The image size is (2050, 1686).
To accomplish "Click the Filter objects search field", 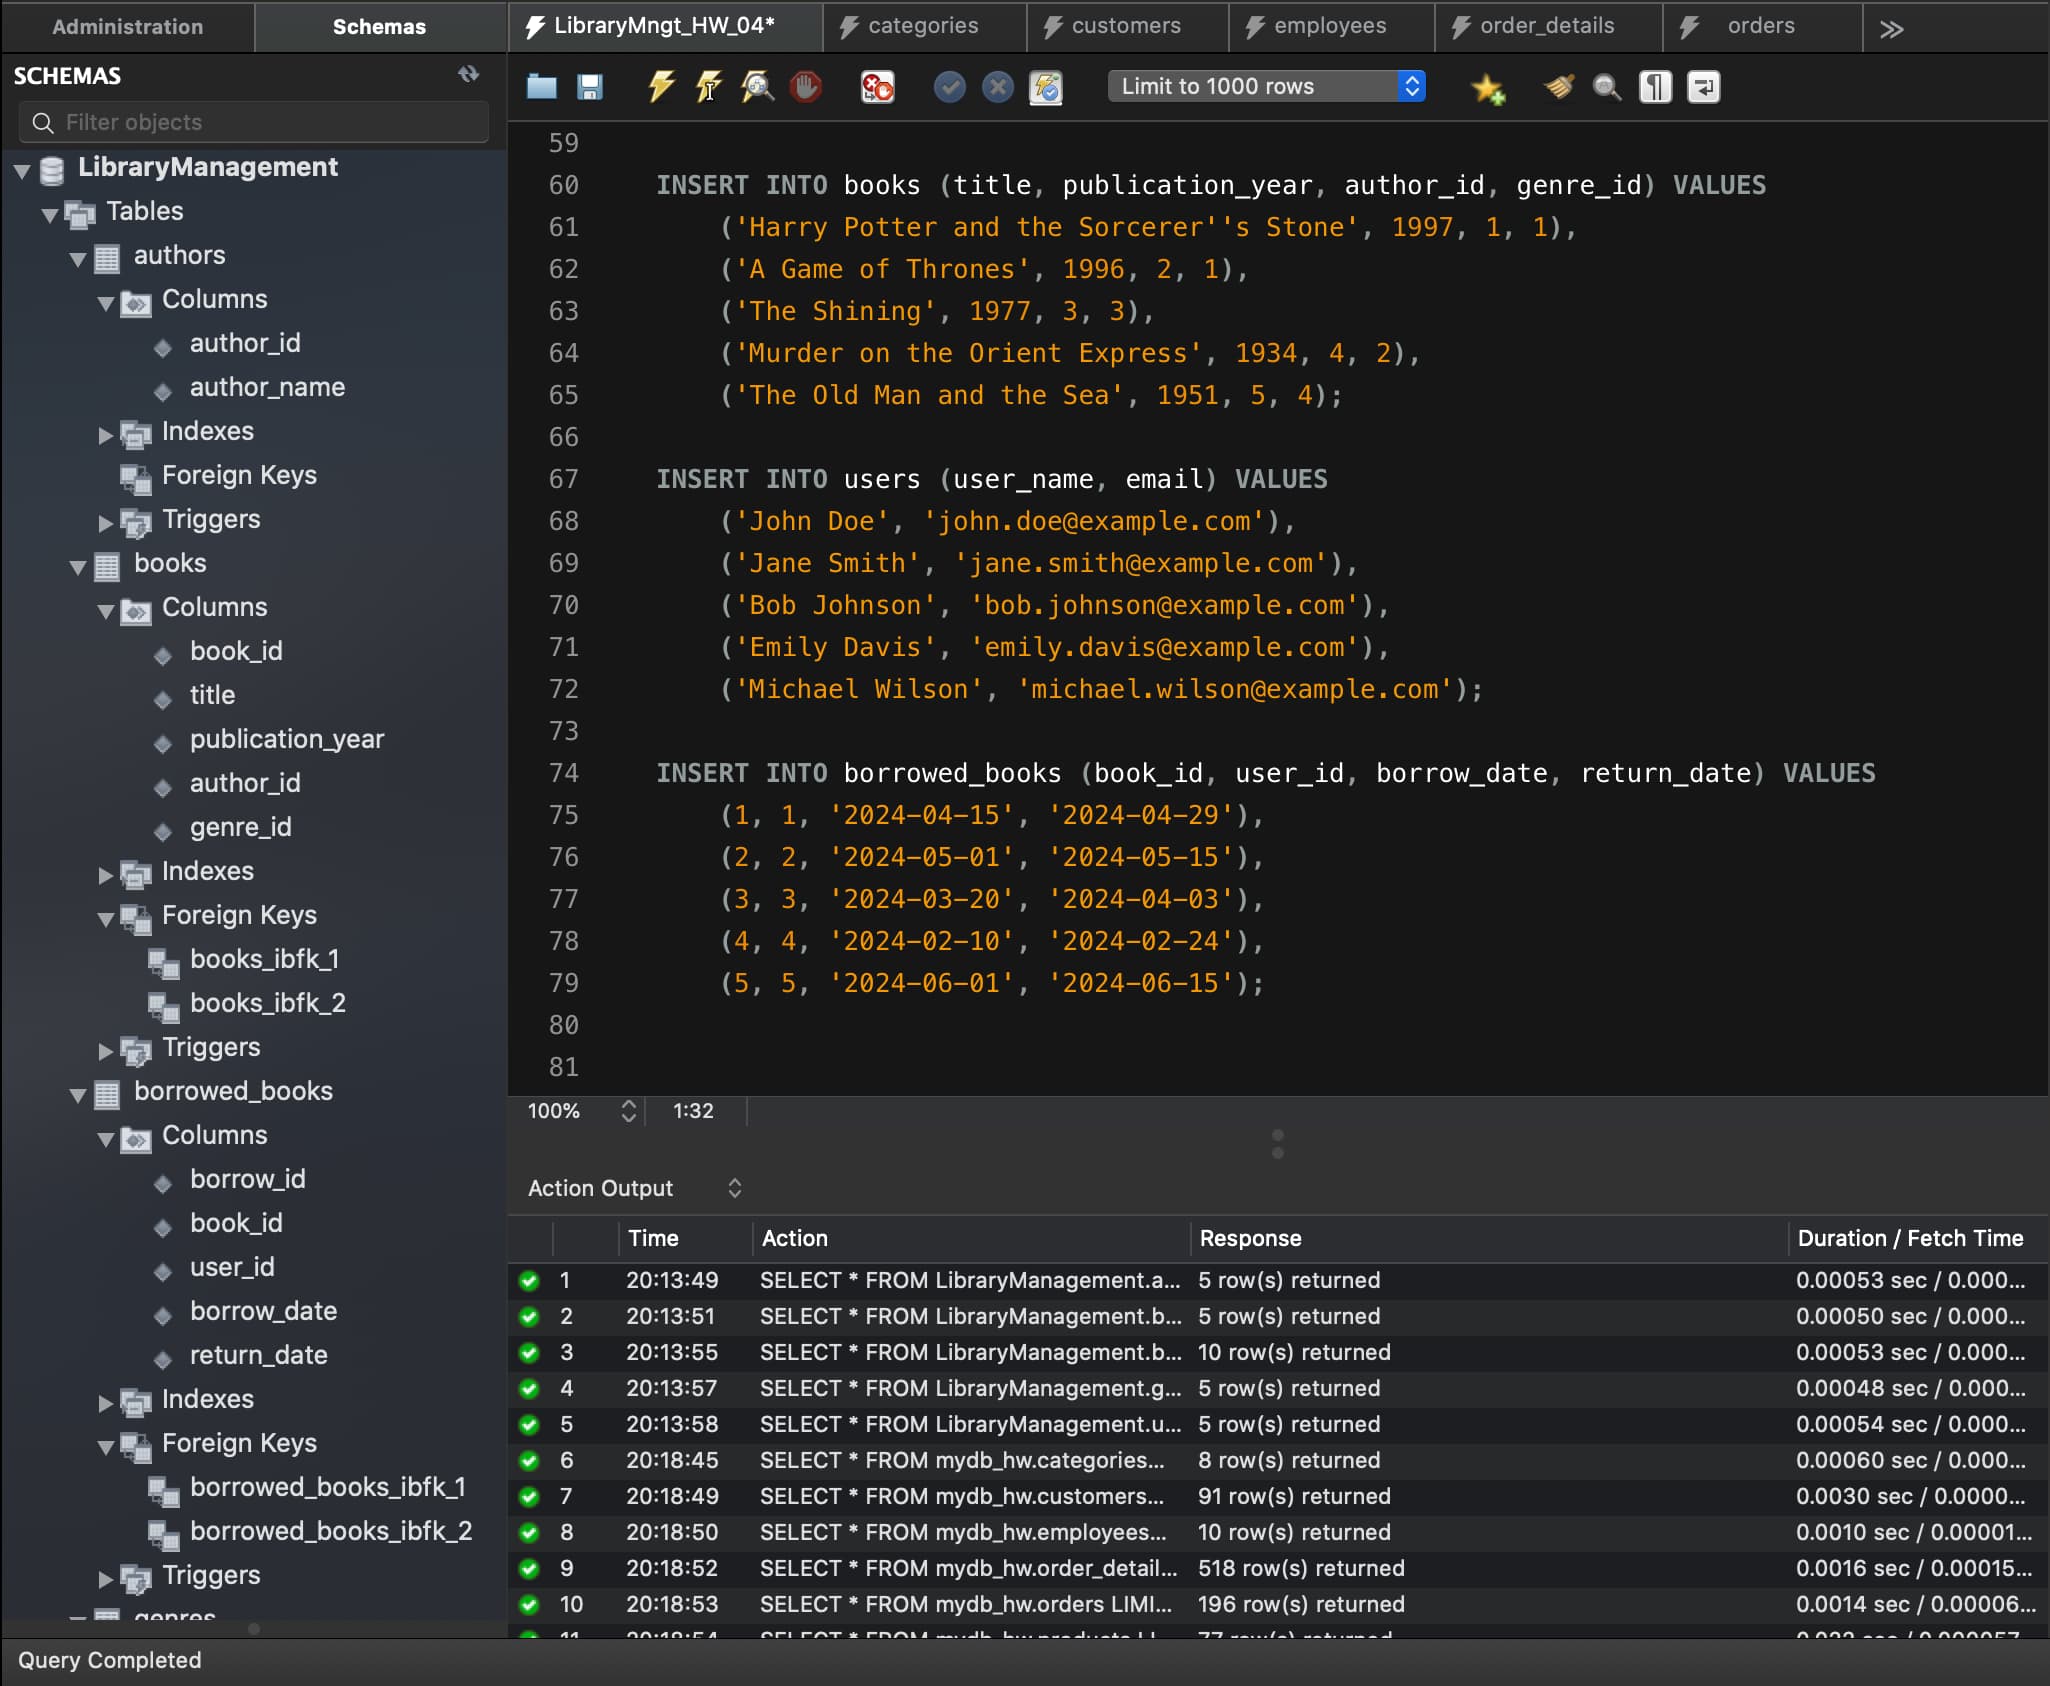I will tap(254, 122).
